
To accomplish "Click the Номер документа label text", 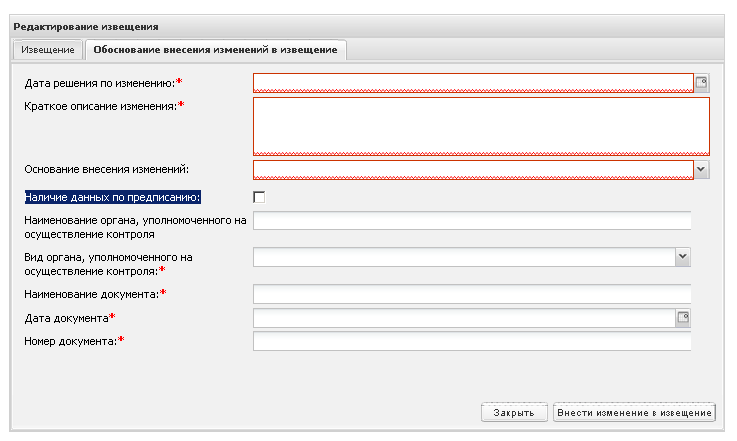I will [70, 341].
